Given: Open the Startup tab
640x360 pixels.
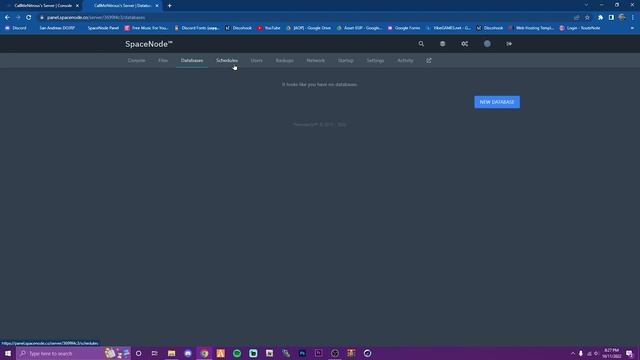Looking at the screenshot, I should pos(345,60).
